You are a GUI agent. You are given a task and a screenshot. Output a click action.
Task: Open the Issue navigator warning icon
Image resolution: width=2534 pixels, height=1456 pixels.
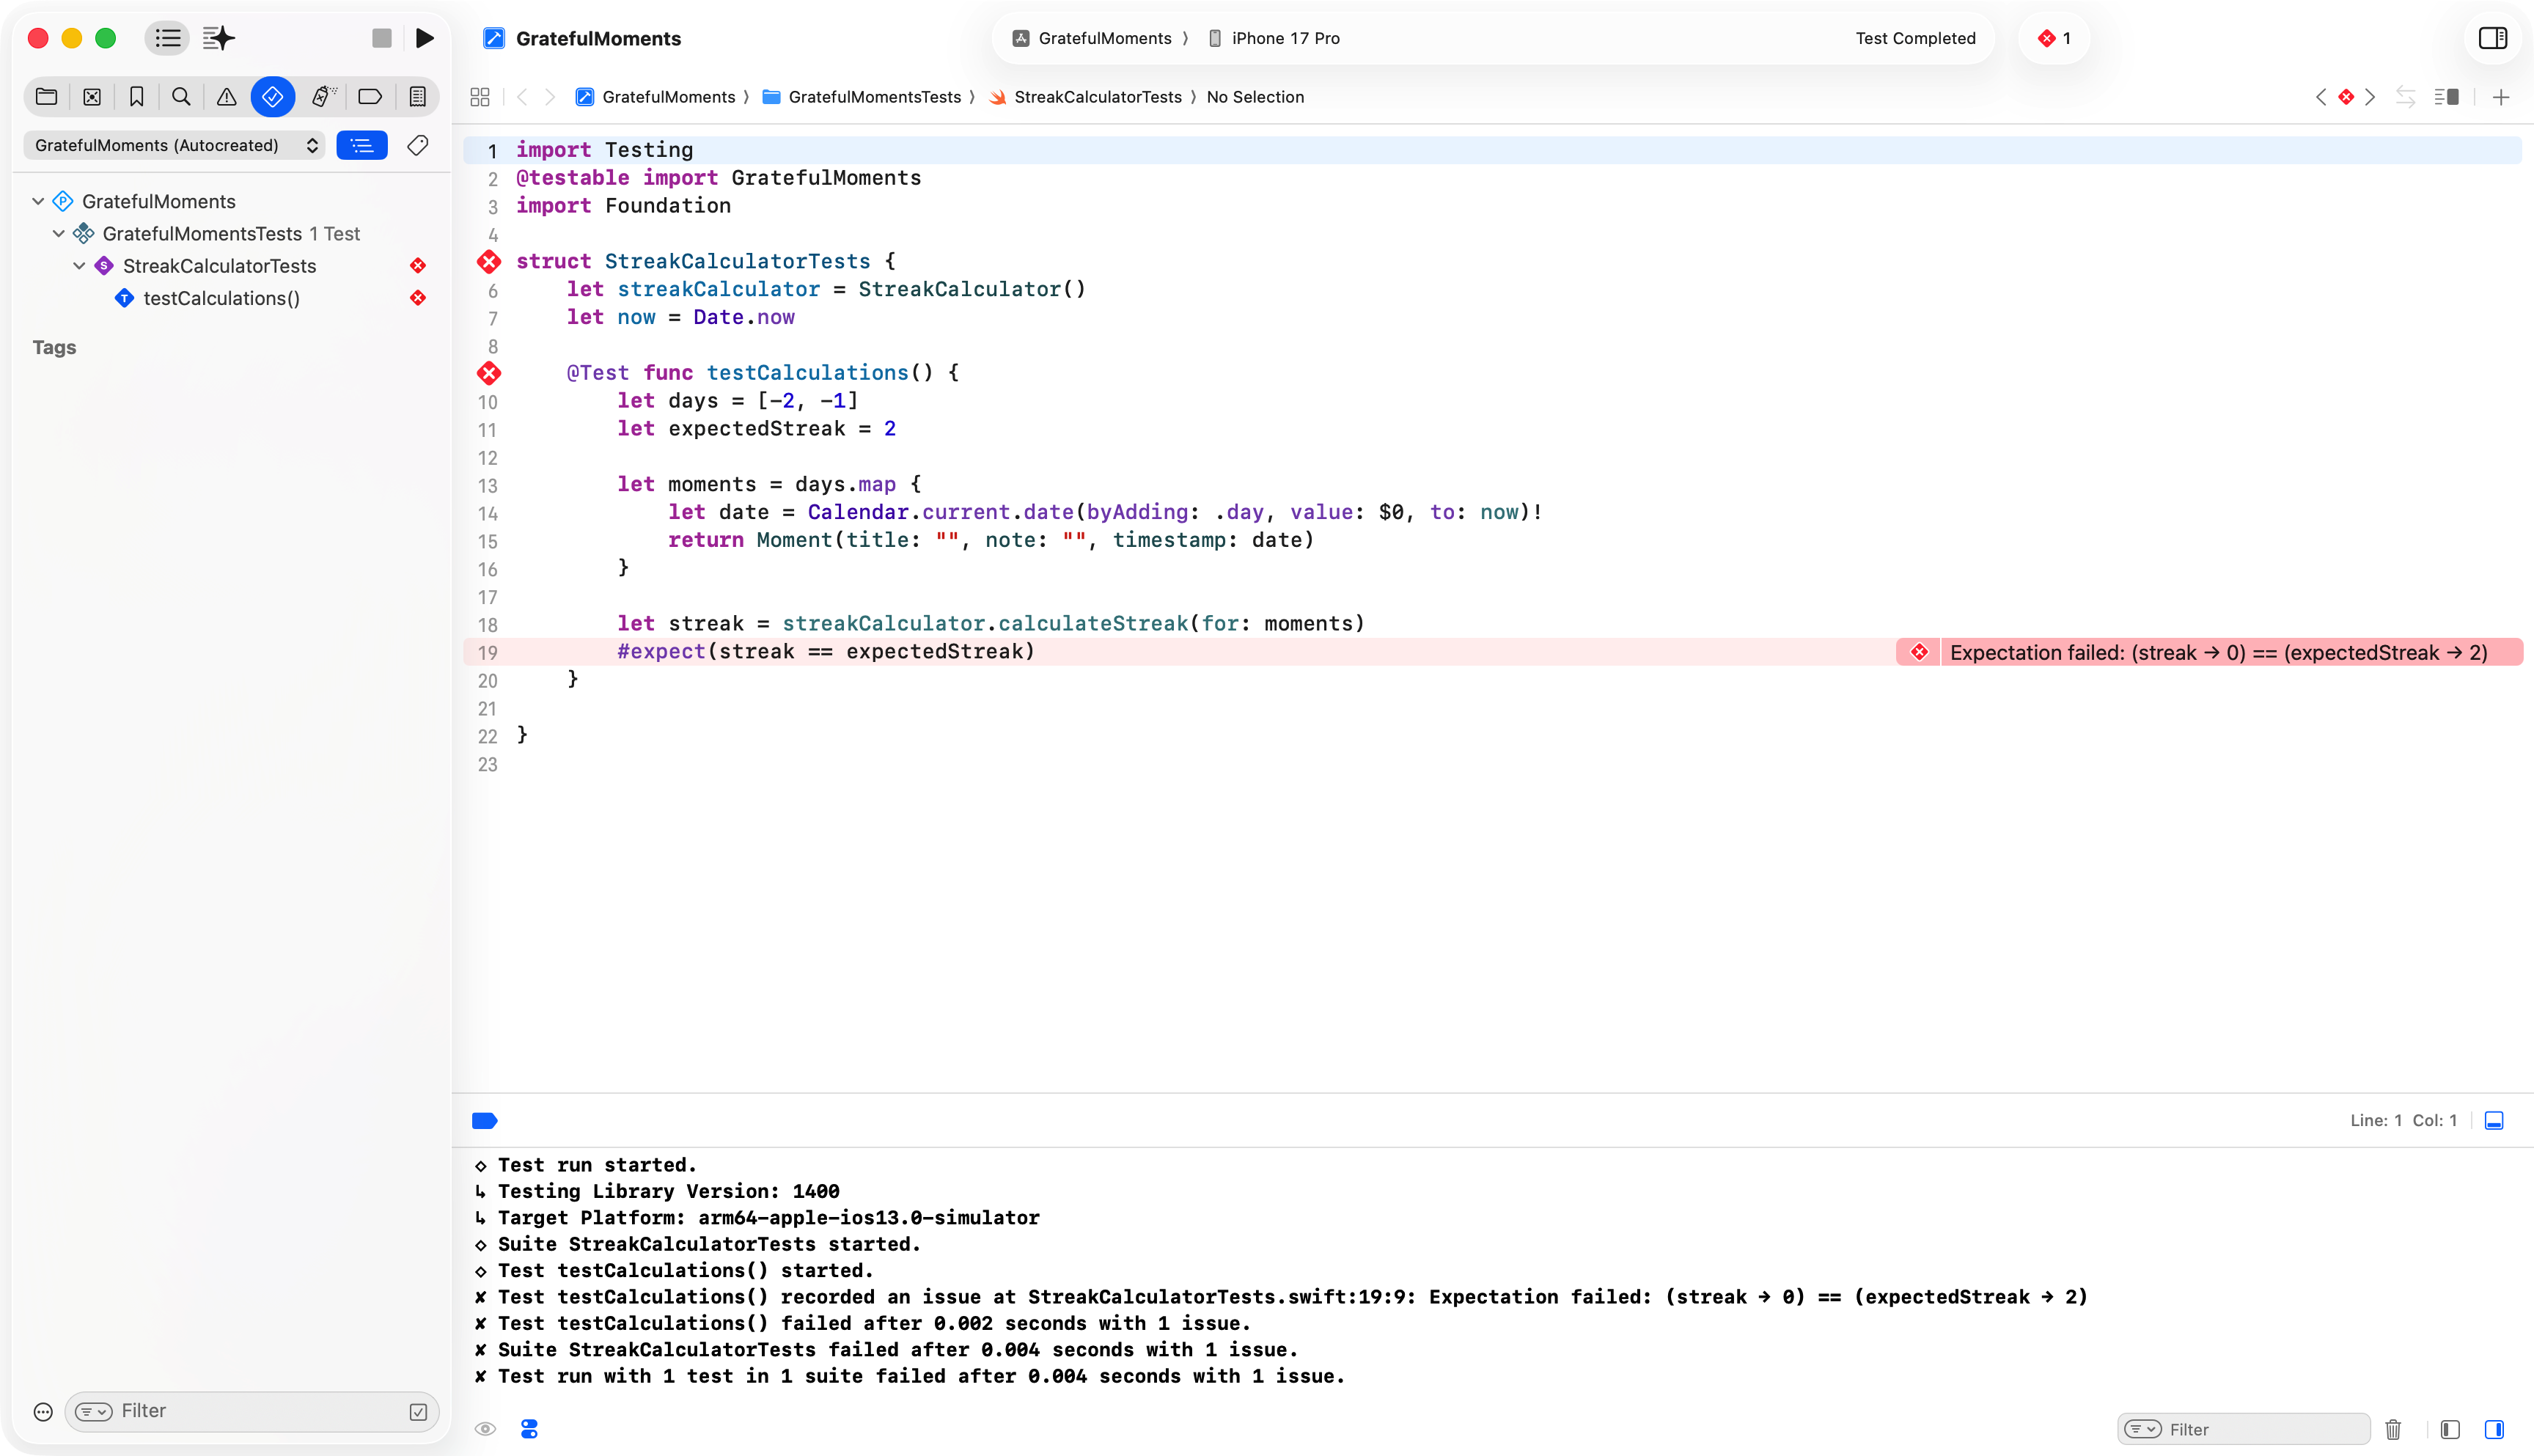pyautogui.click(x=227, y=97)
